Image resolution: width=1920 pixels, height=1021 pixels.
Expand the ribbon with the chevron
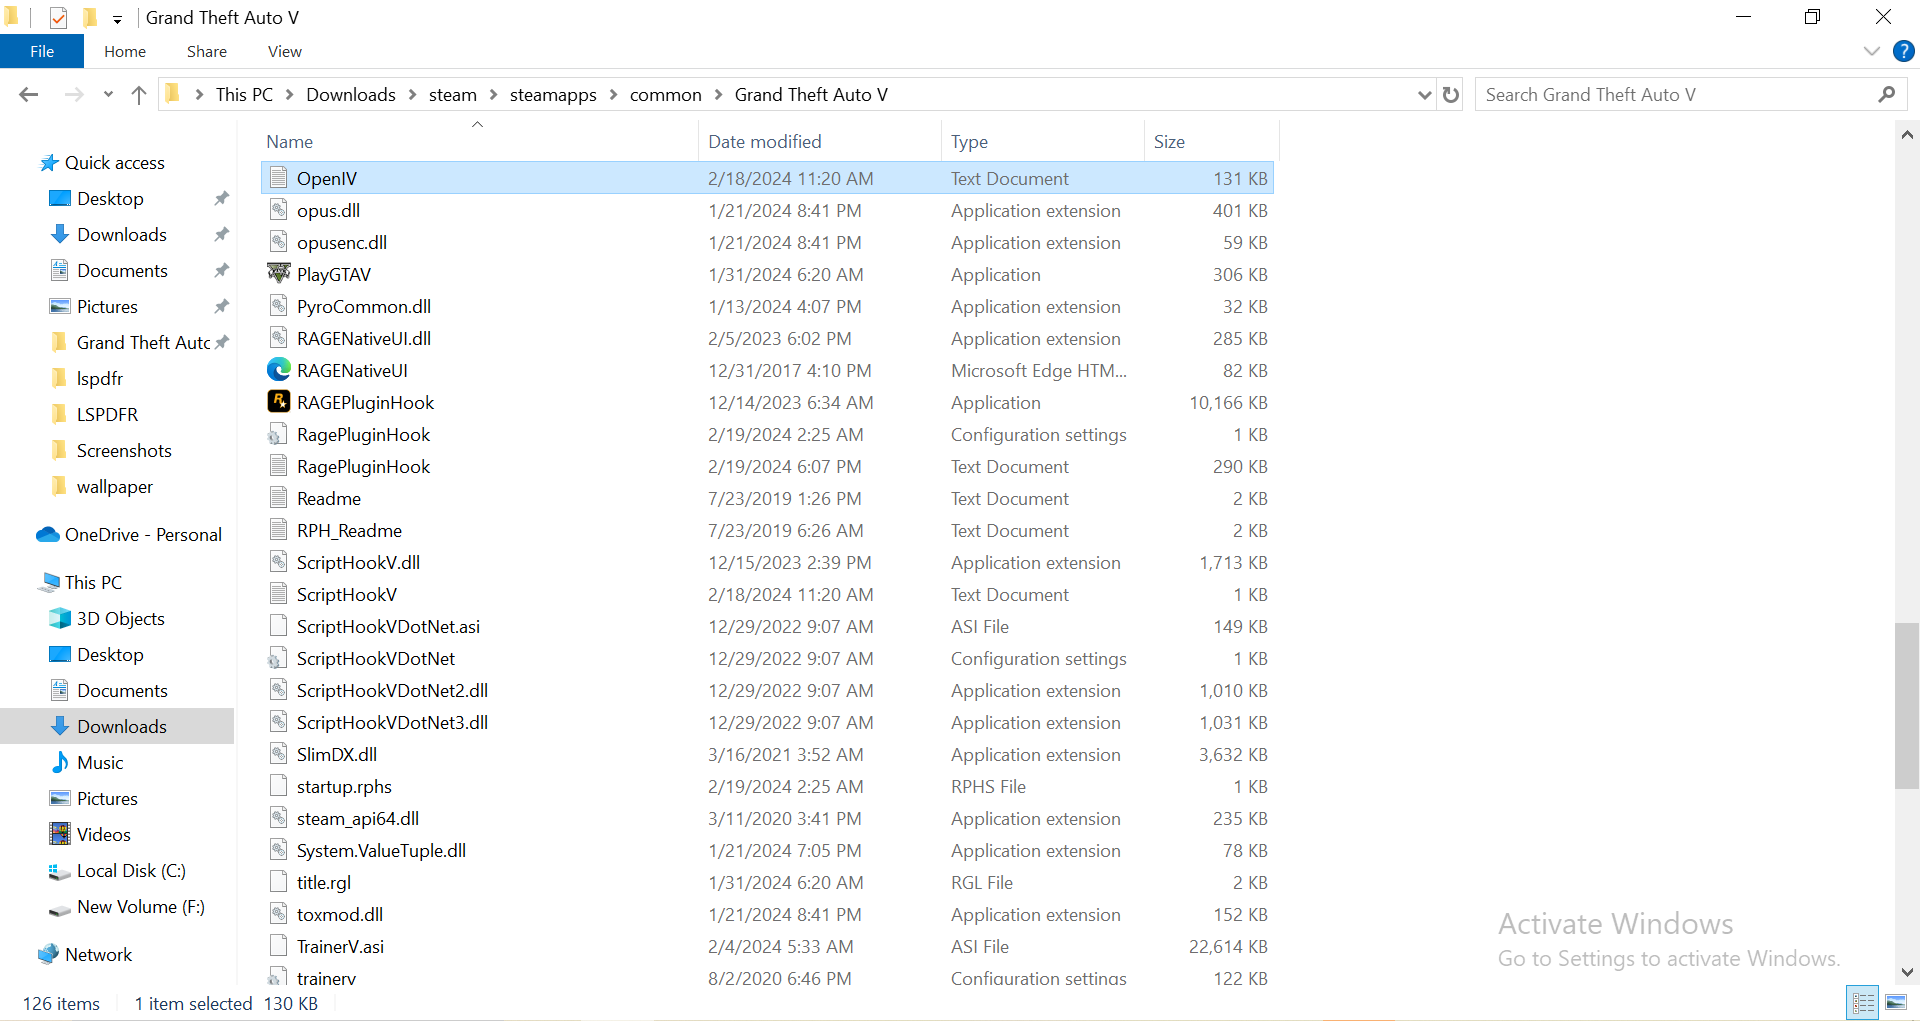[x=1871, y=51]
